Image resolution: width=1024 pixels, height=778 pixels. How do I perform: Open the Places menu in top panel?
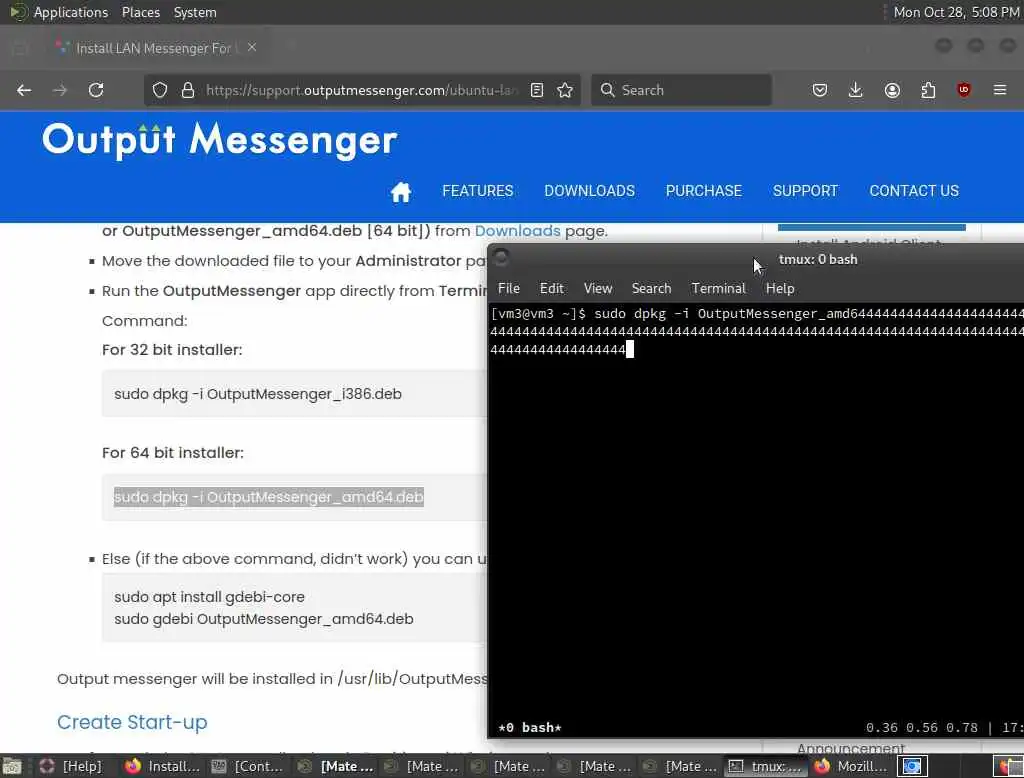140,12
